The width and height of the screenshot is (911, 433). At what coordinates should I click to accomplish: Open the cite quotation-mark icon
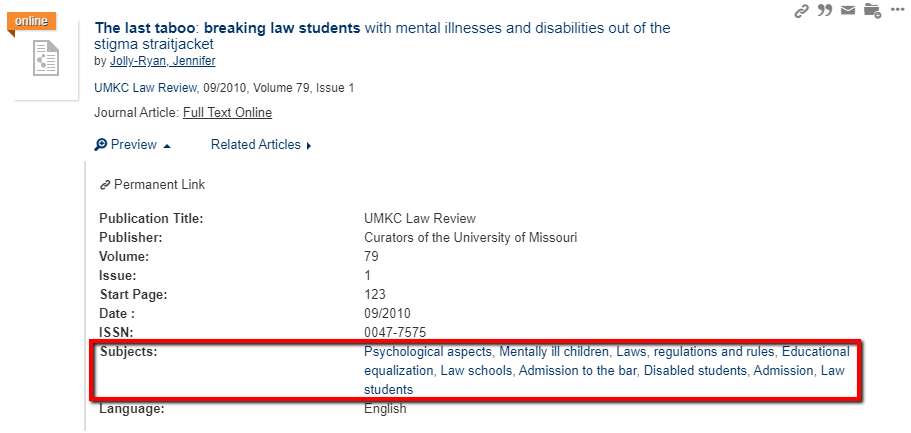point(824,10)
